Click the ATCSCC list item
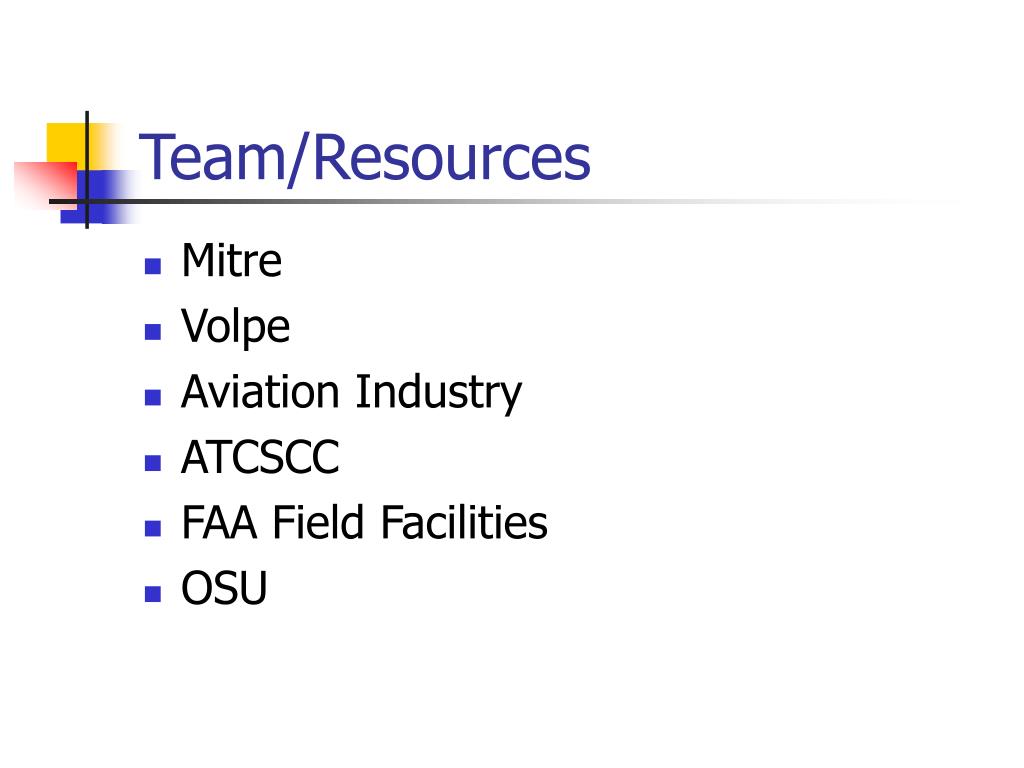This screenshot has height=768, width=1024. tap(260, 457)
